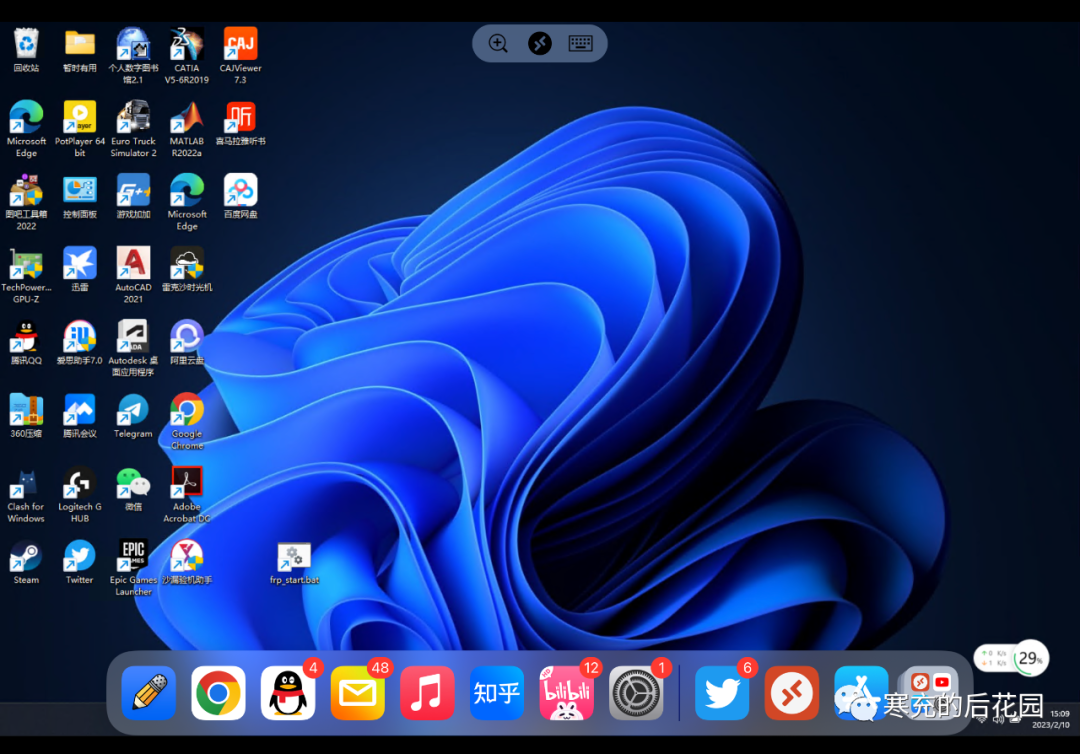Select the 雷克沙时光机 icon
The height and width of the screenshot is (754, 1080).
point(187,269)
